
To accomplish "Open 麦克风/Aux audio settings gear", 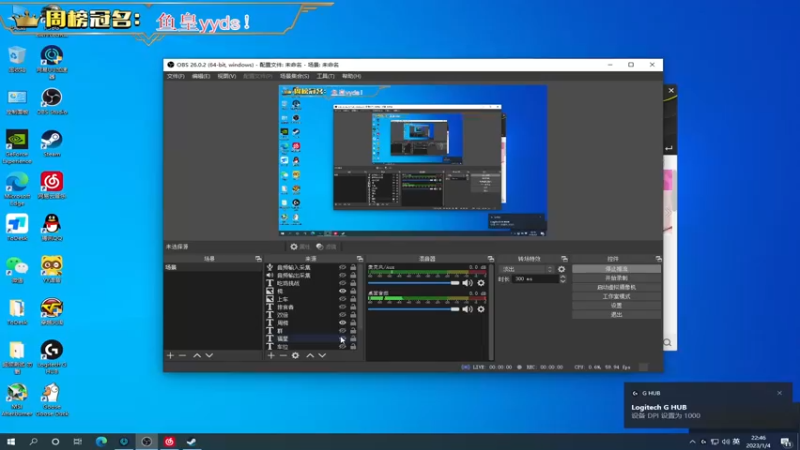I will coord(481,283).
